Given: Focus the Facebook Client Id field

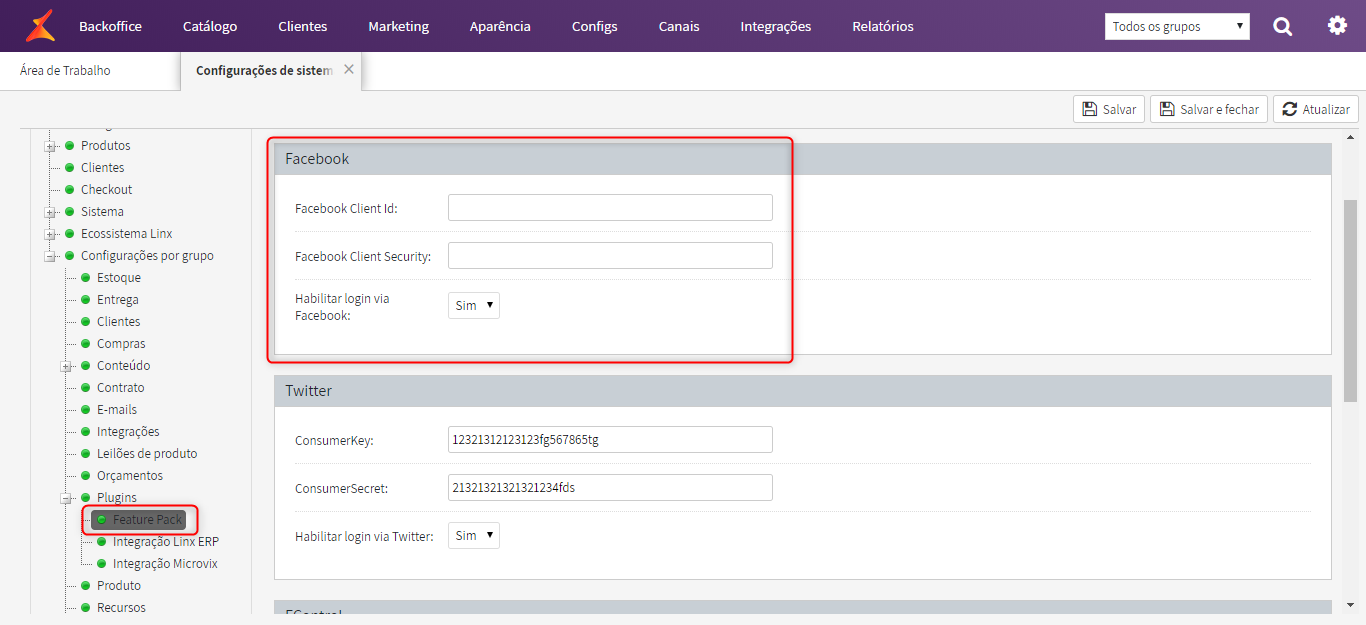Looking at the screenshot, I should coord(610,208).
